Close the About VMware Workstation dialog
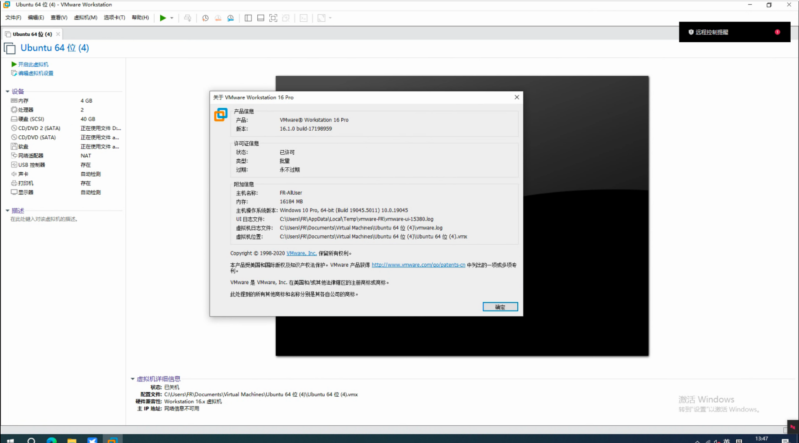The image size is (799, 443). pos(517,97)
